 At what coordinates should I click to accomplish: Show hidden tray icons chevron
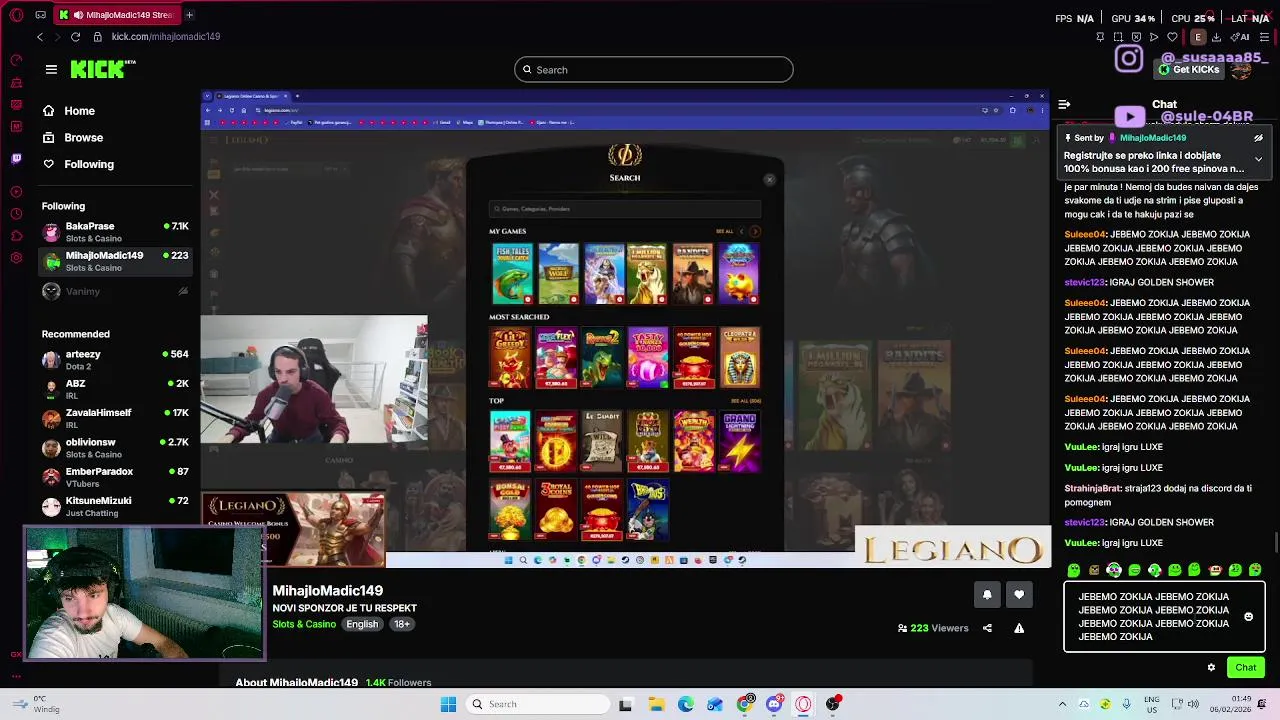click(1063, 704)
